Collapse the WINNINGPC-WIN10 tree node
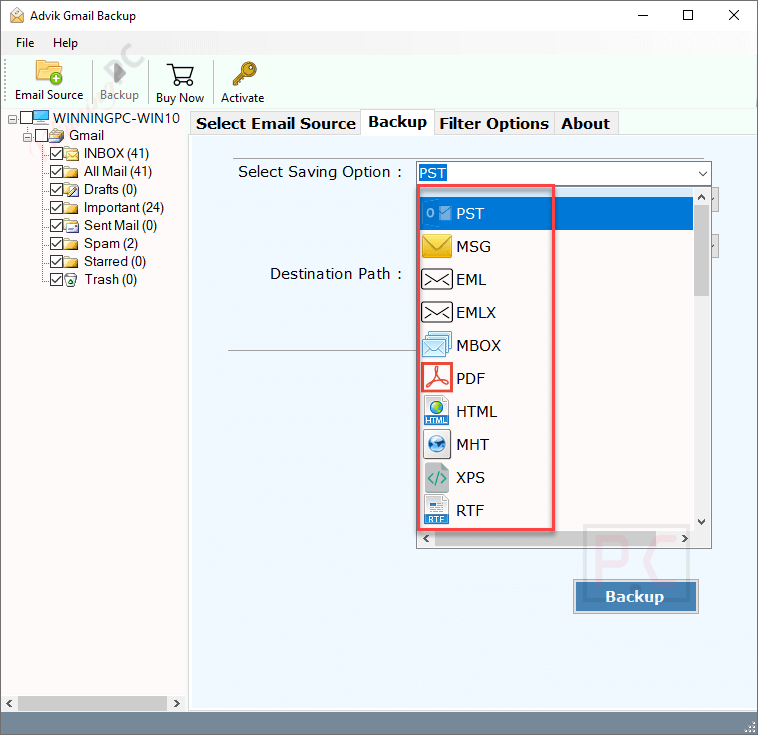758x735 pixels. tap(13, 119)
